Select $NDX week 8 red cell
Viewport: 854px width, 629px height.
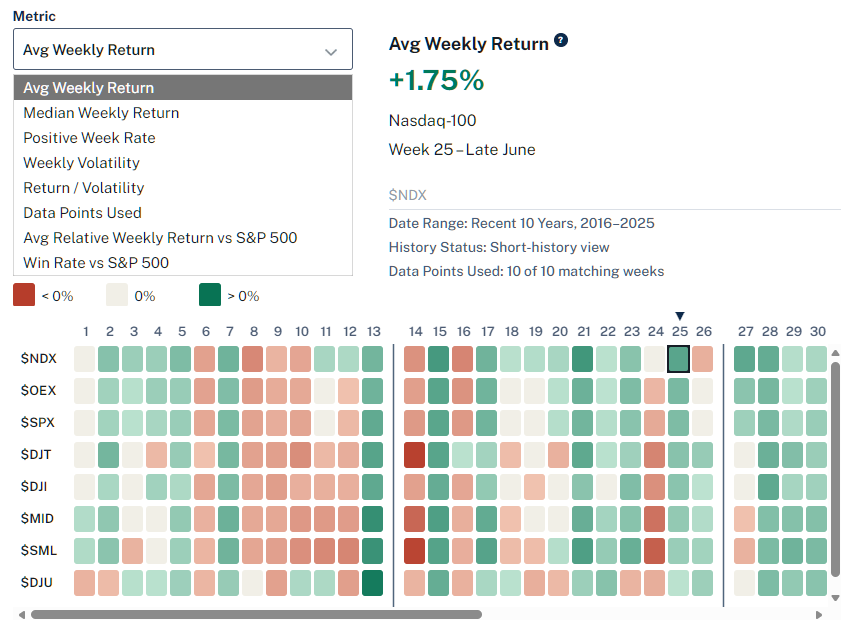point(253,359)
